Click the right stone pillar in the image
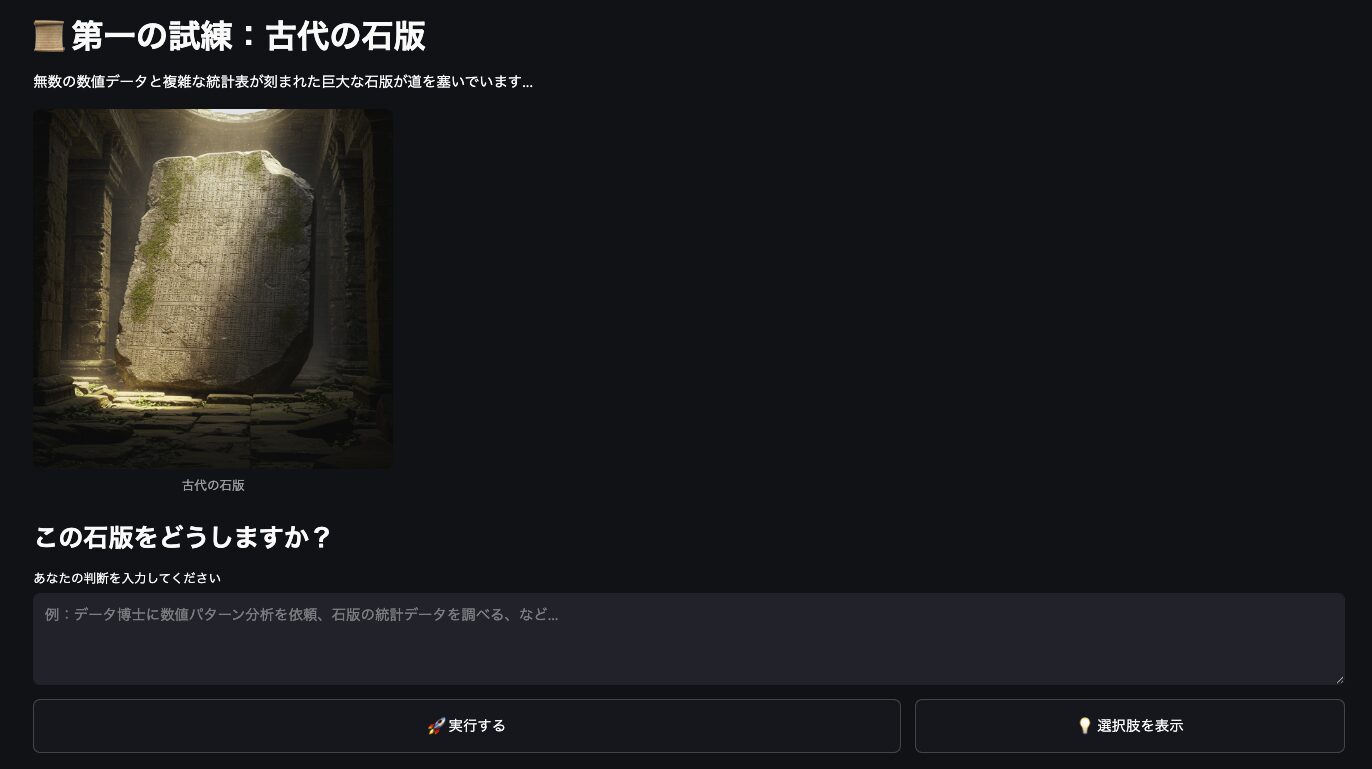This screenshot has height=769, width=1372. coord(350,260)
